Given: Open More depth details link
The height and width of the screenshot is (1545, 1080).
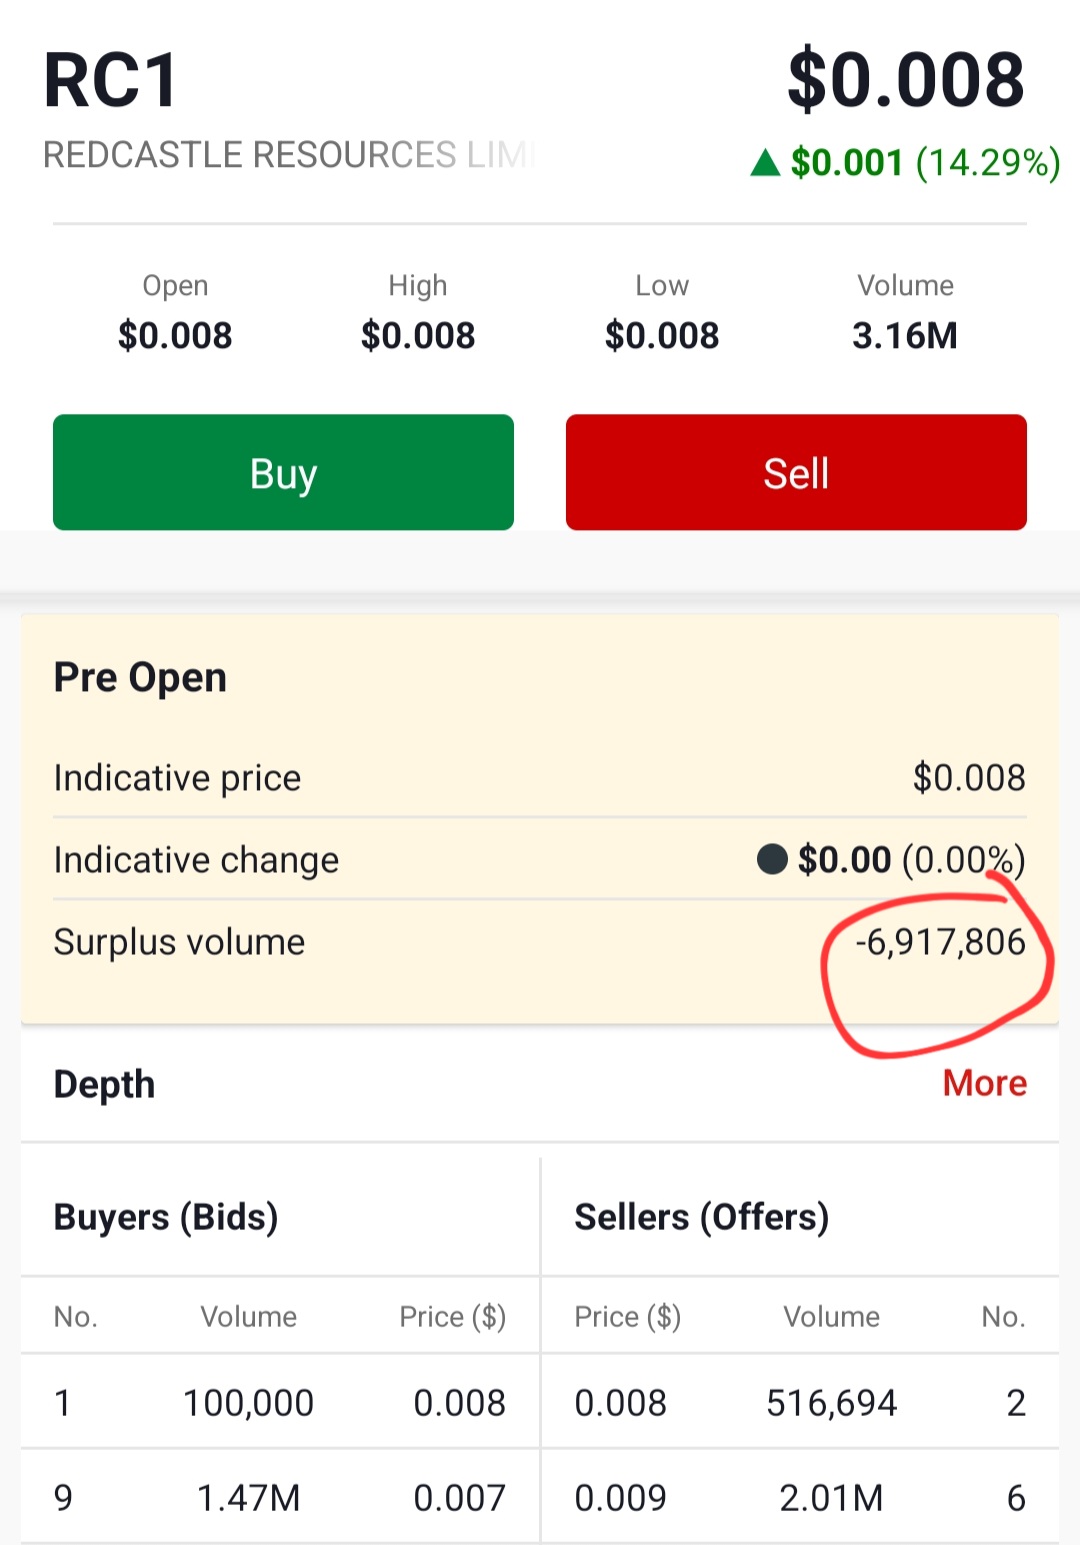Looking at the screenshot, I should [x=984, y=1083].
